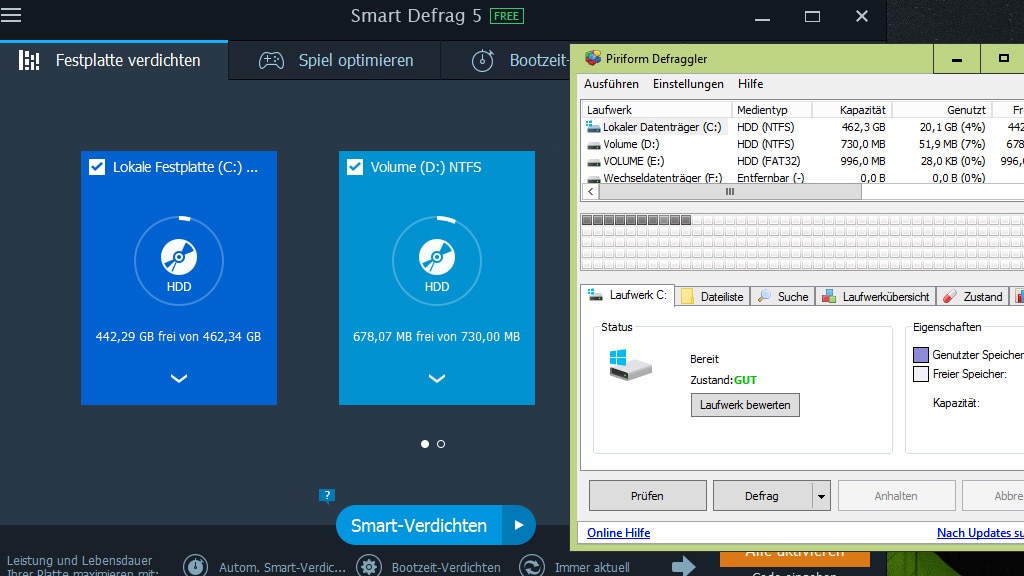The width and height of the screenshot is (1024, 576).
Task: Click the Autom. Smart-Verdic... clock icon
Action: tap(195, 566)
